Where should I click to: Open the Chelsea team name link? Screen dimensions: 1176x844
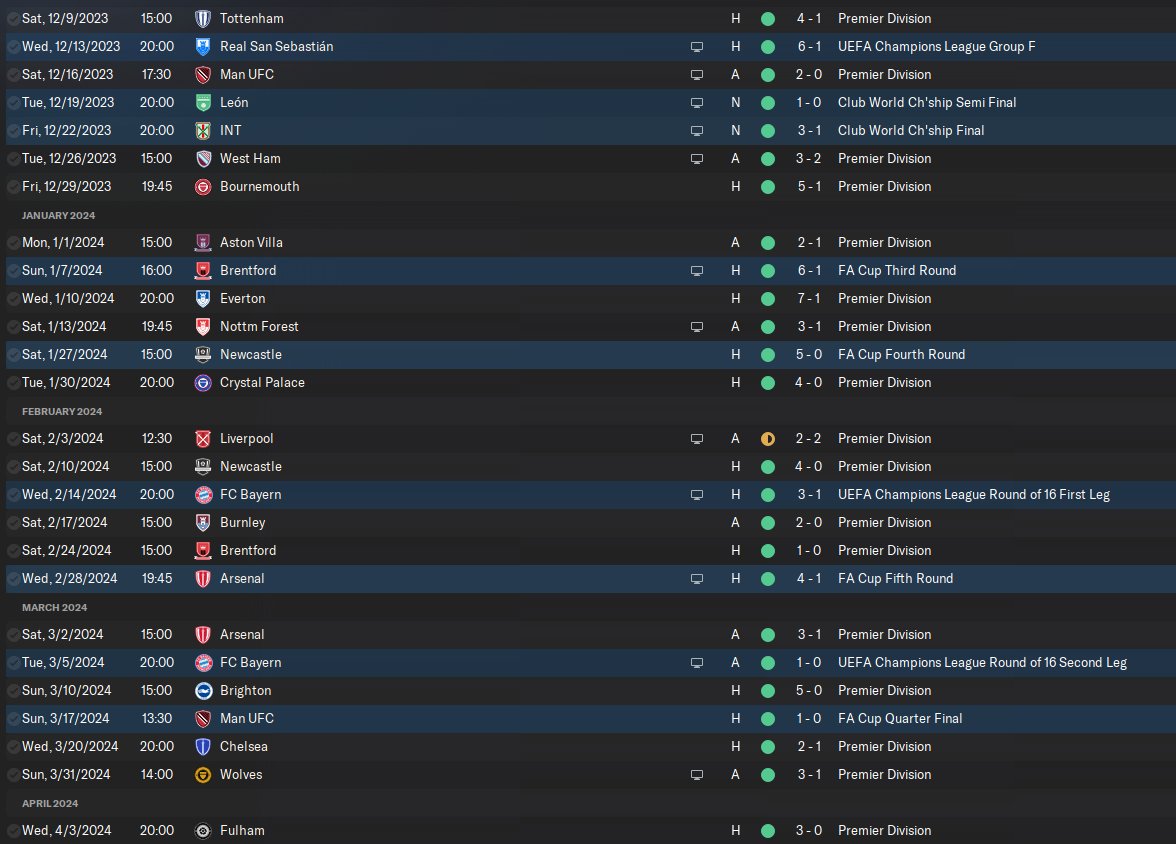(x=244, y=746)
